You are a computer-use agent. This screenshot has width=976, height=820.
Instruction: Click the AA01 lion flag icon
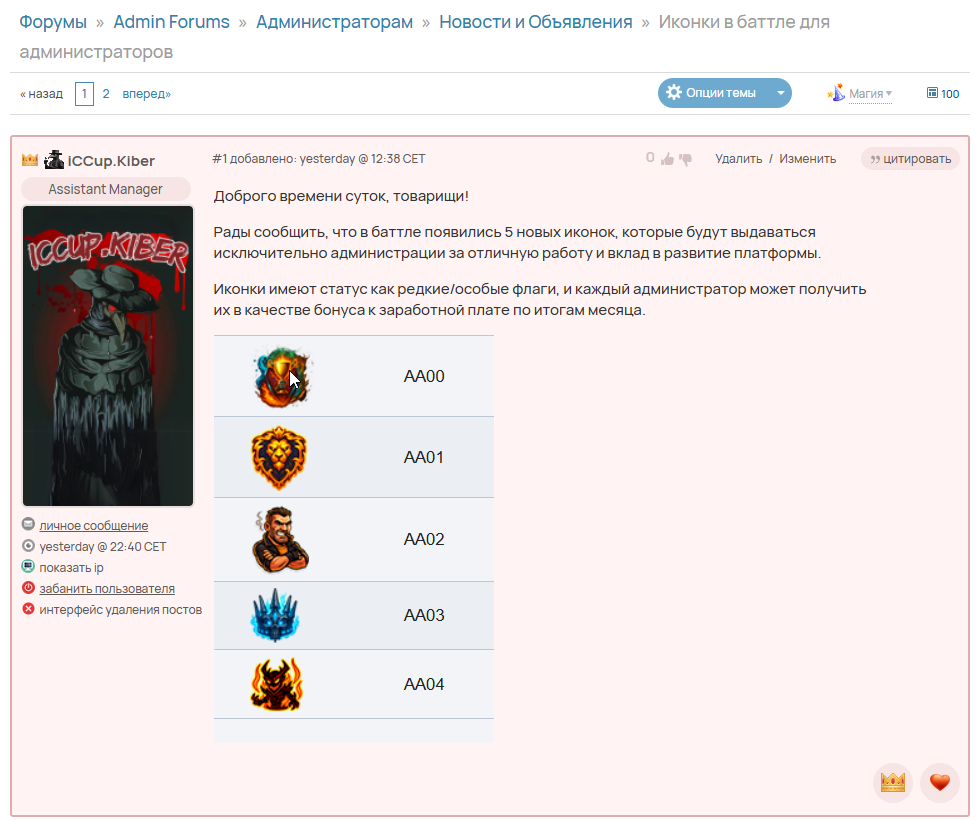(279, 458)
